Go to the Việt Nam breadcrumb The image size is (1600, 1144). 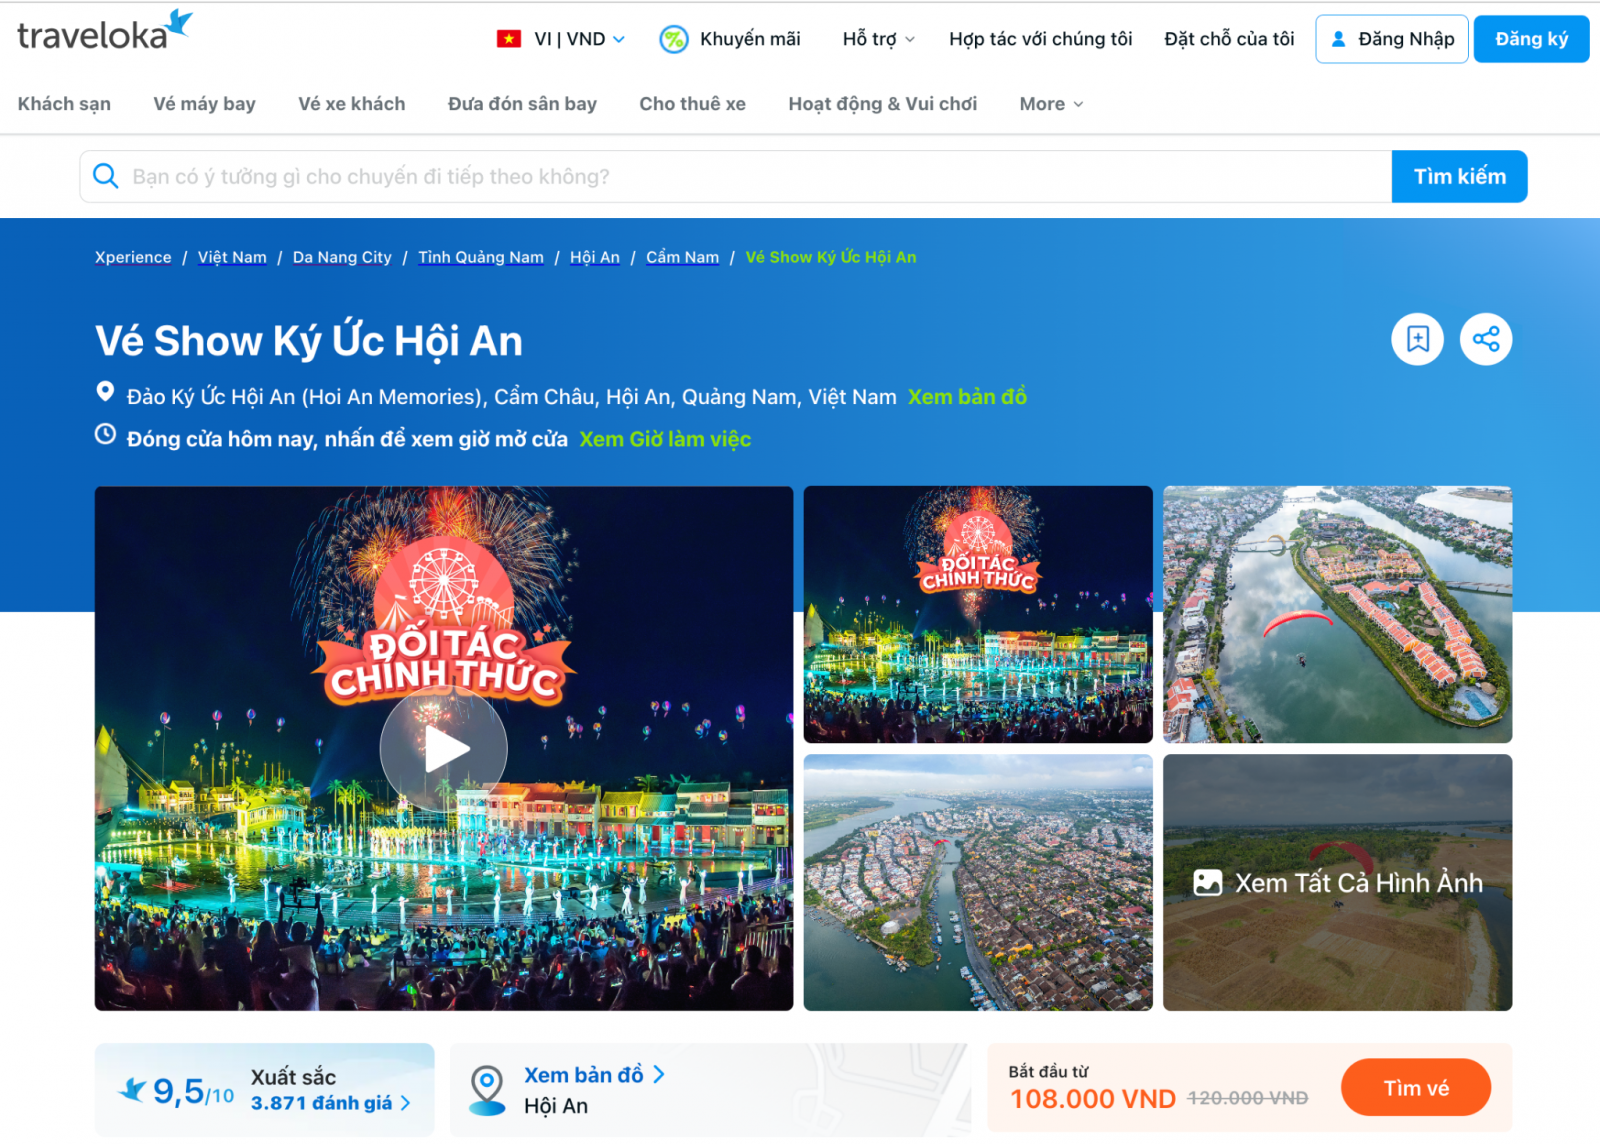pyautogui.click(x=232, y=257)
